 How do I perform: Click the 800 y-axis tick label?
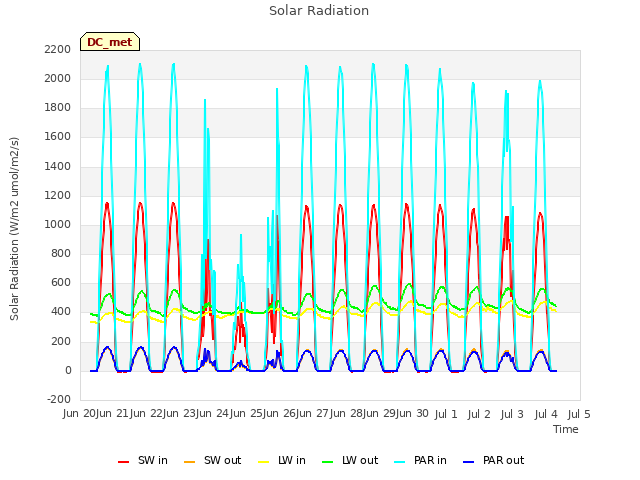(61, 253)
